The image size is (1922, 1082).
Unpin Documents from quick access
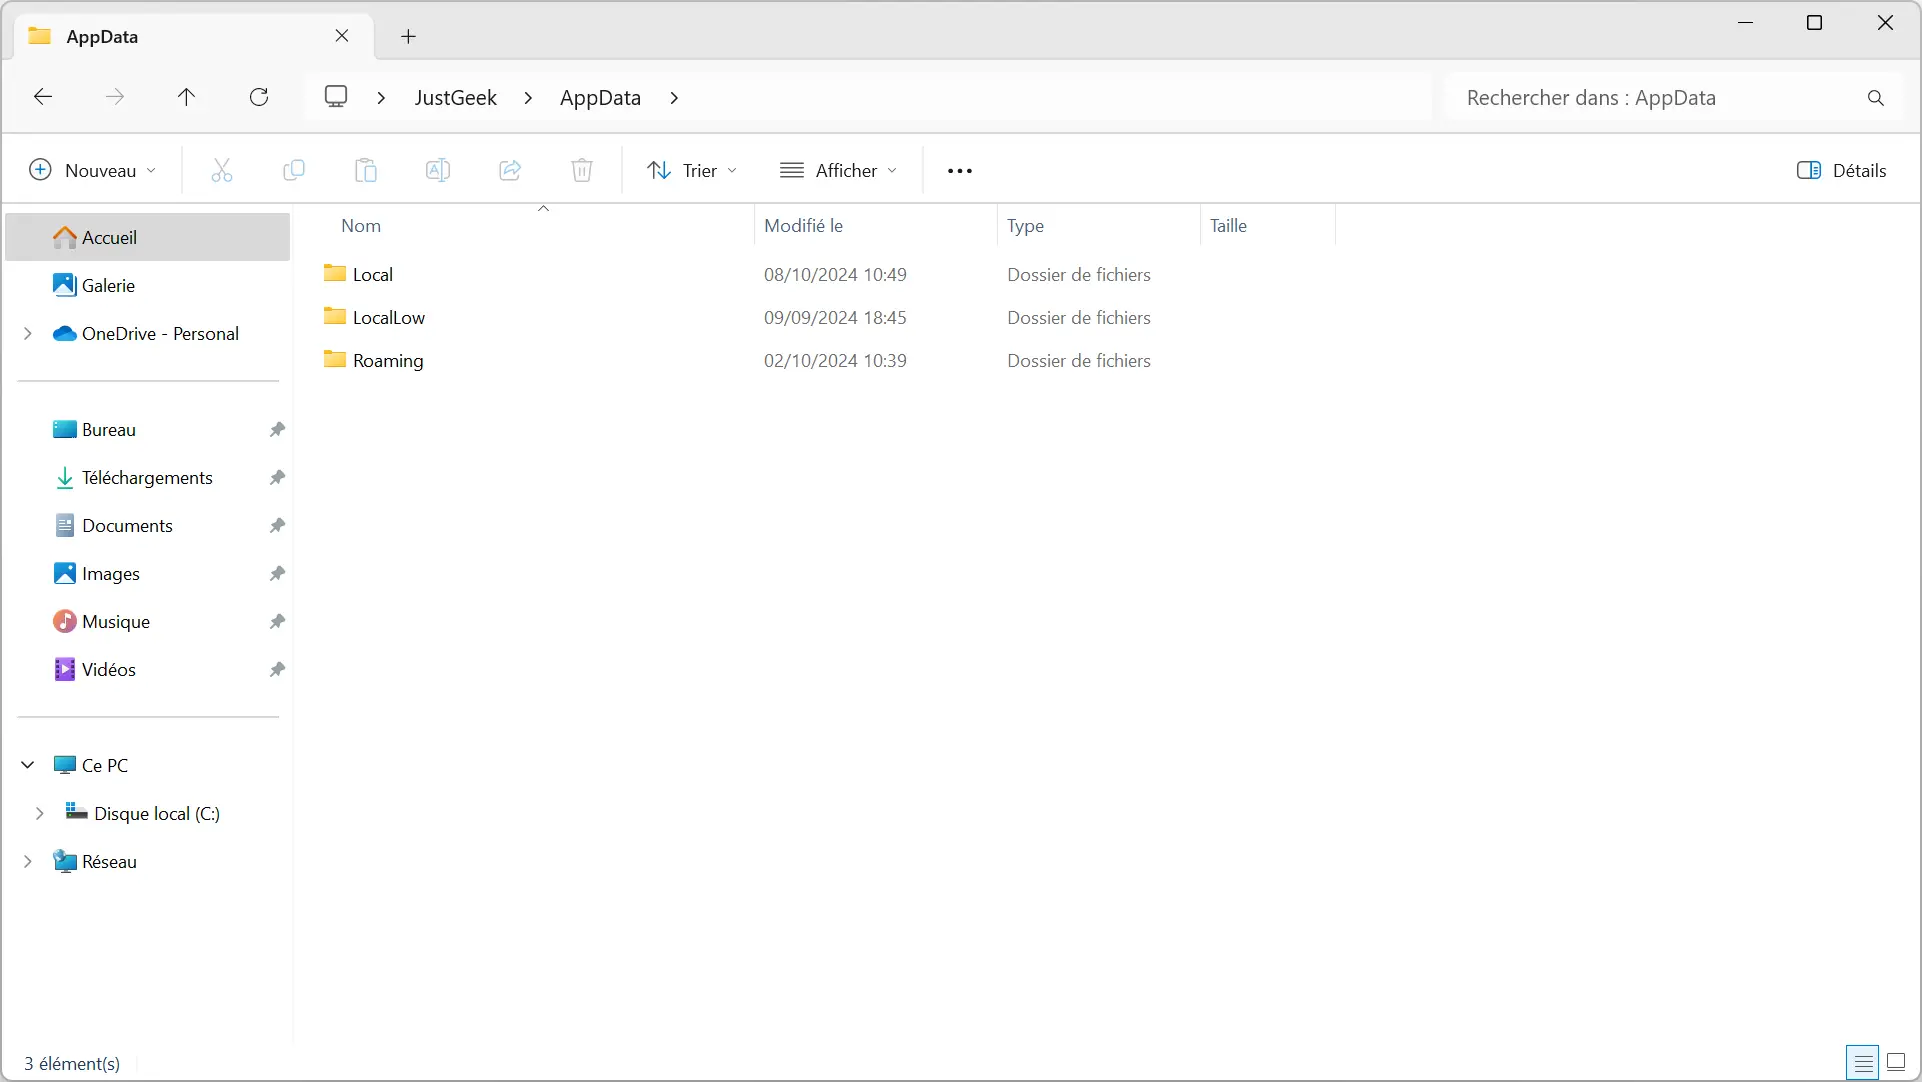pyautogui.click(x=277, y=526)
